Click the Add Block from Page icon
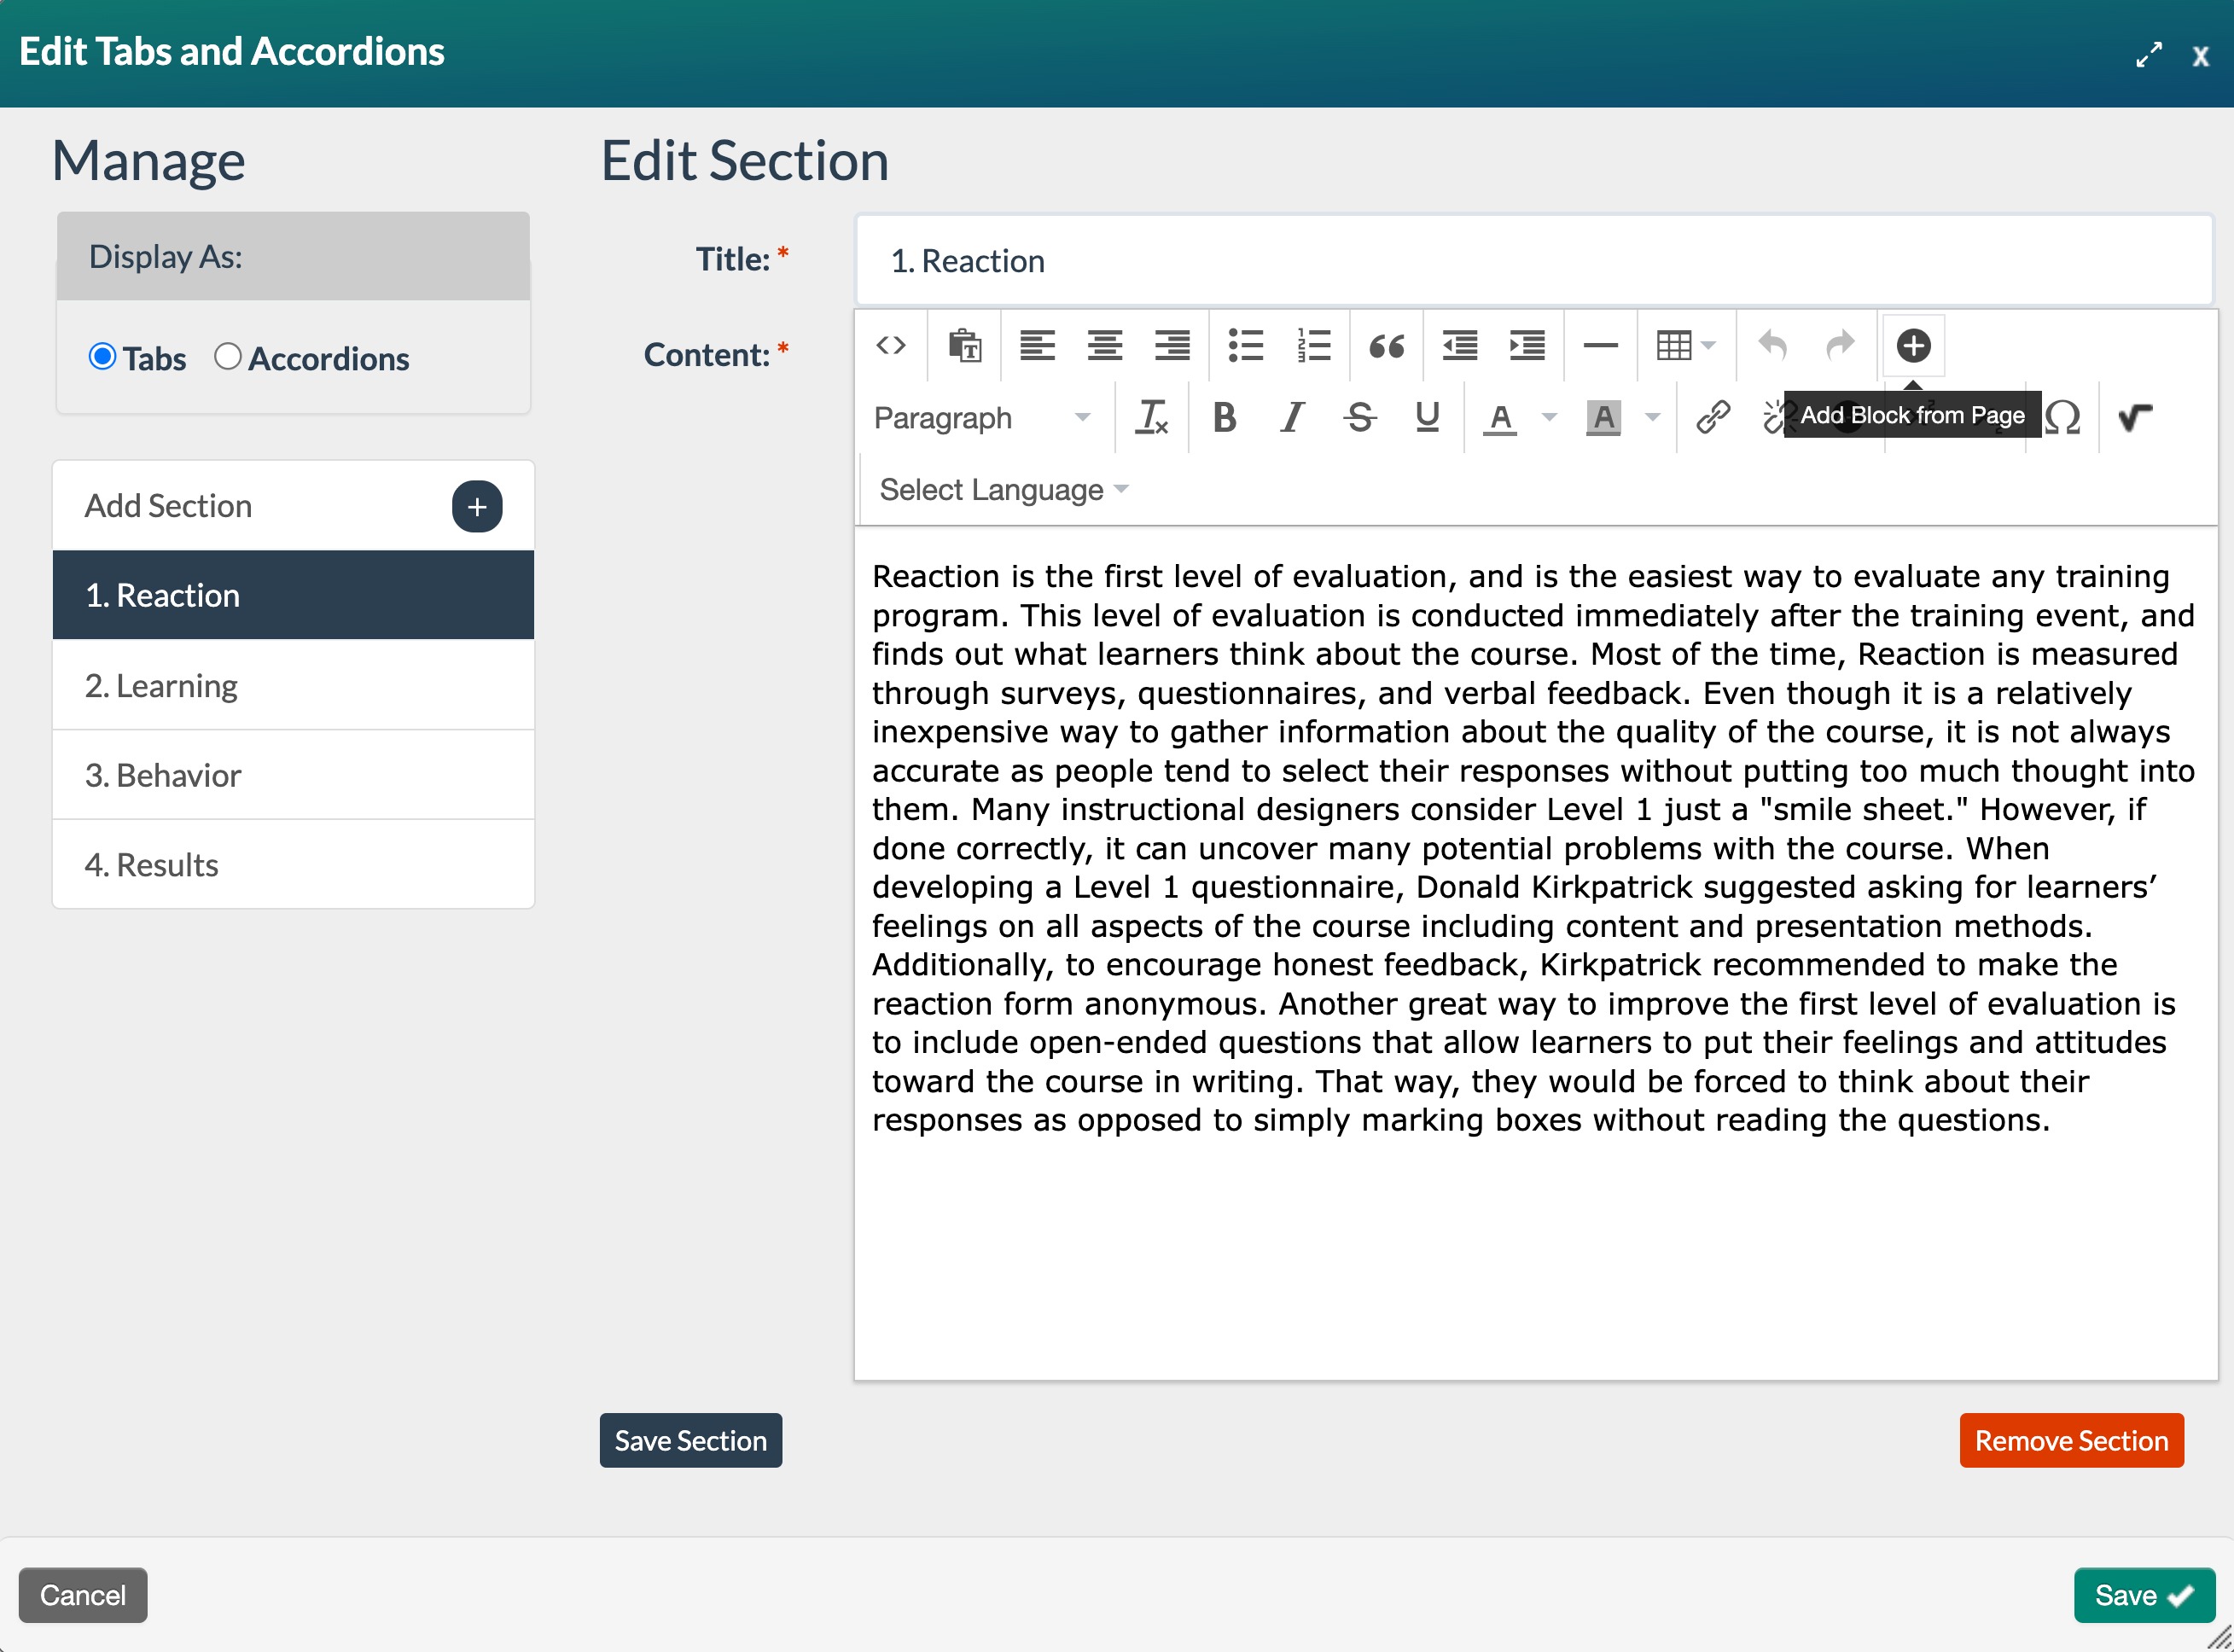This screenshot has height=1652, width=2234. tap(1913, 346)
